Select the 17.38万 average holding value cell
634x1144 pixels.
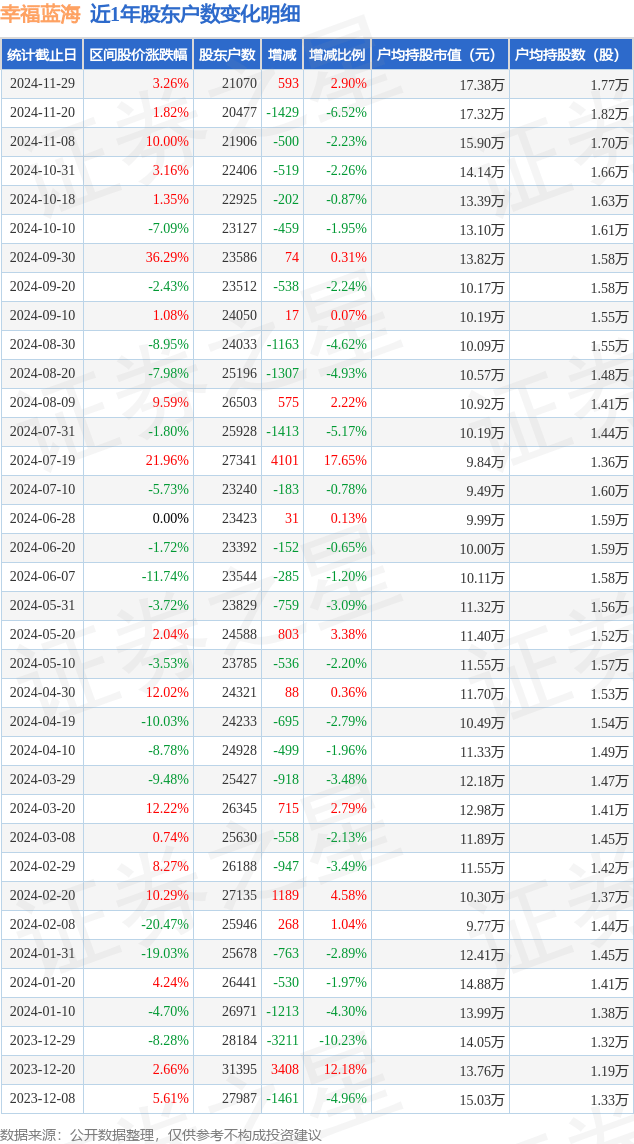tap(481, 85)
